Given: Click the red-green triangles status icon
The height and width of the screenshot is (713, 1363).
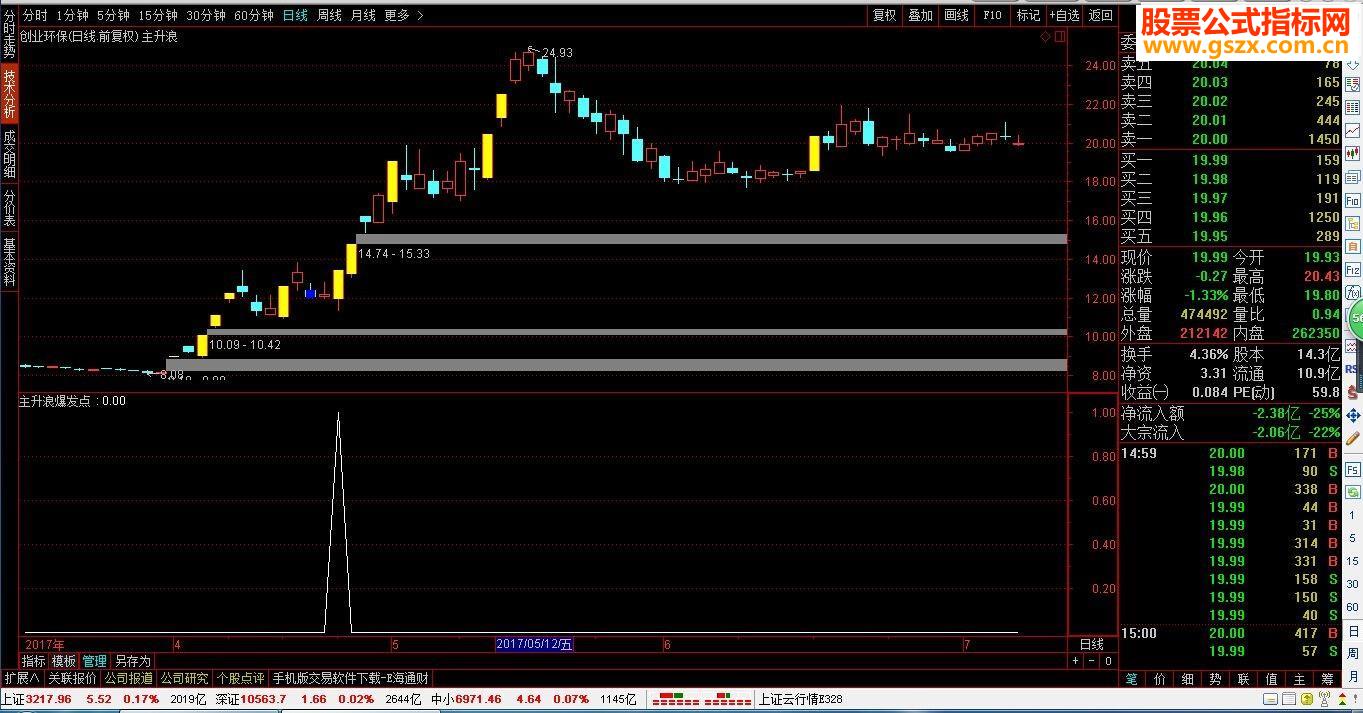Looking at the screenshot, I should tap(1342, 699).
